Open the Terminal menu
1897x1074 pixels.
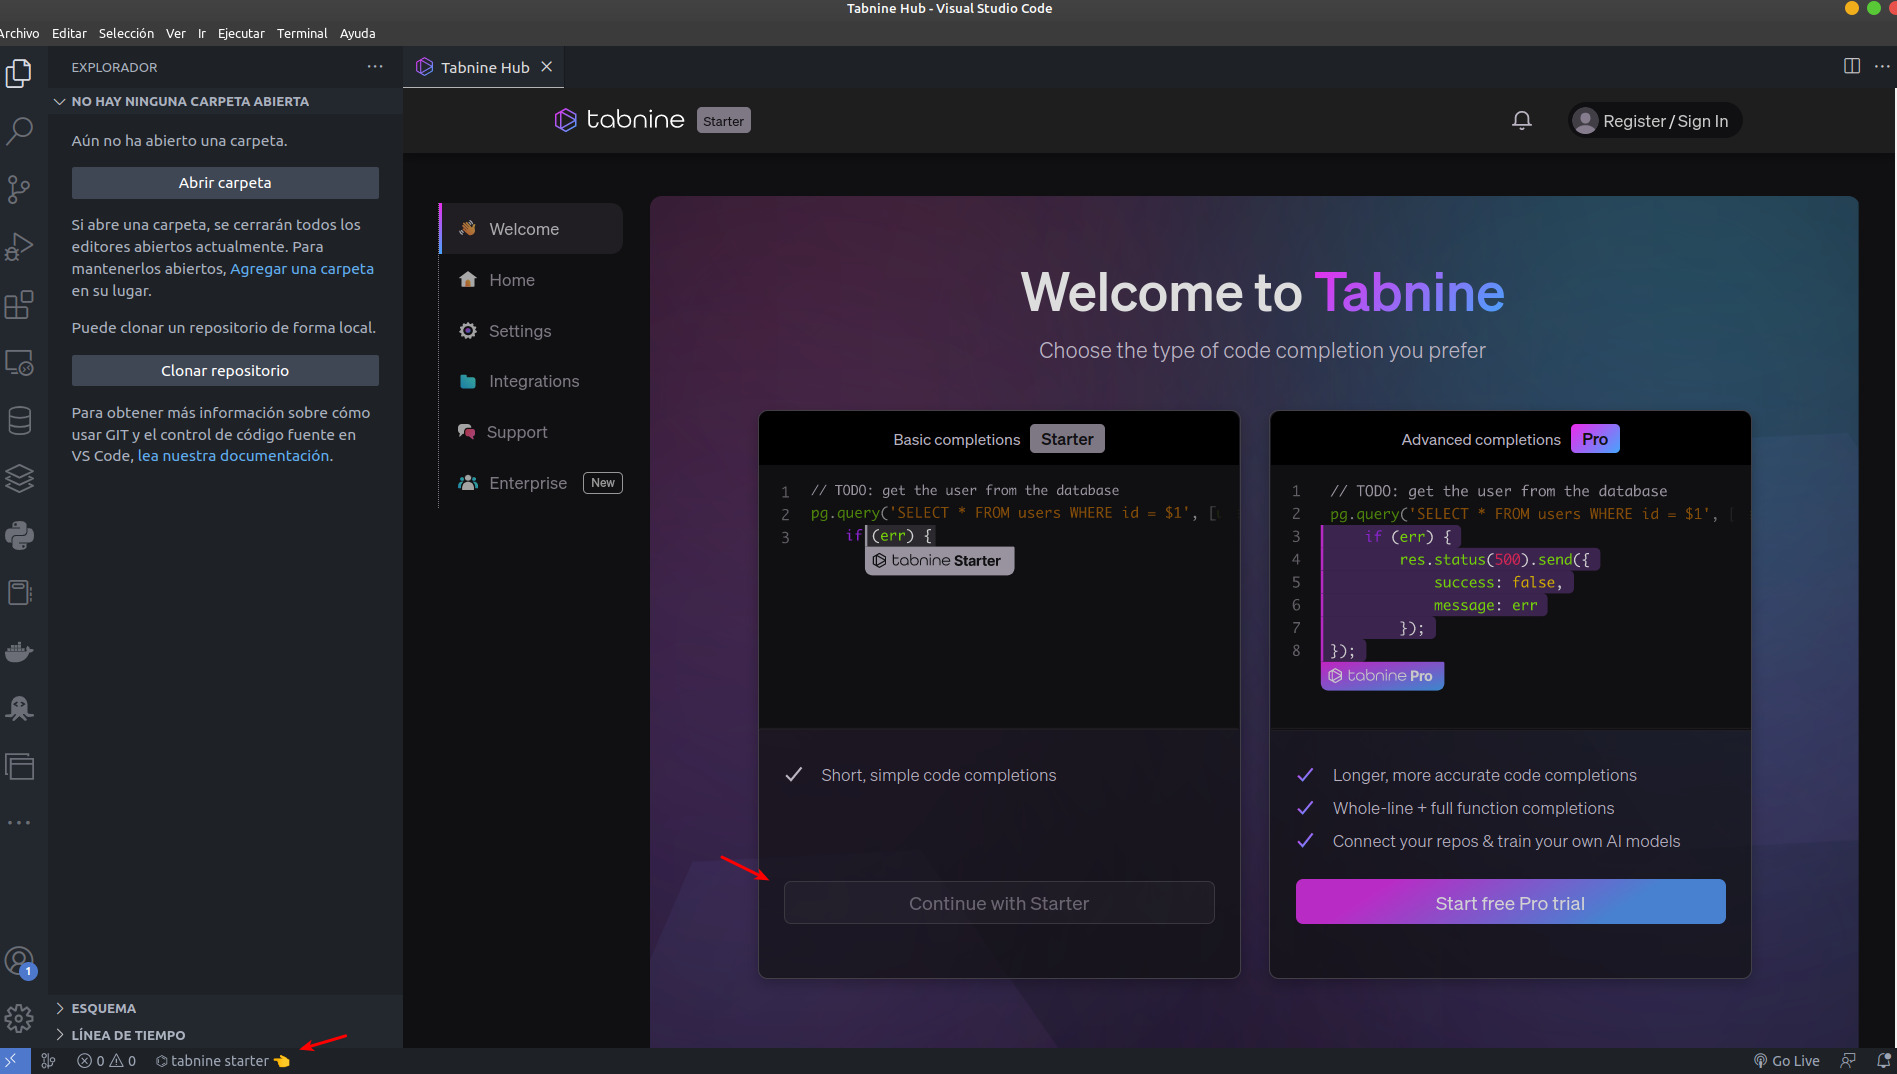point(302,33)
